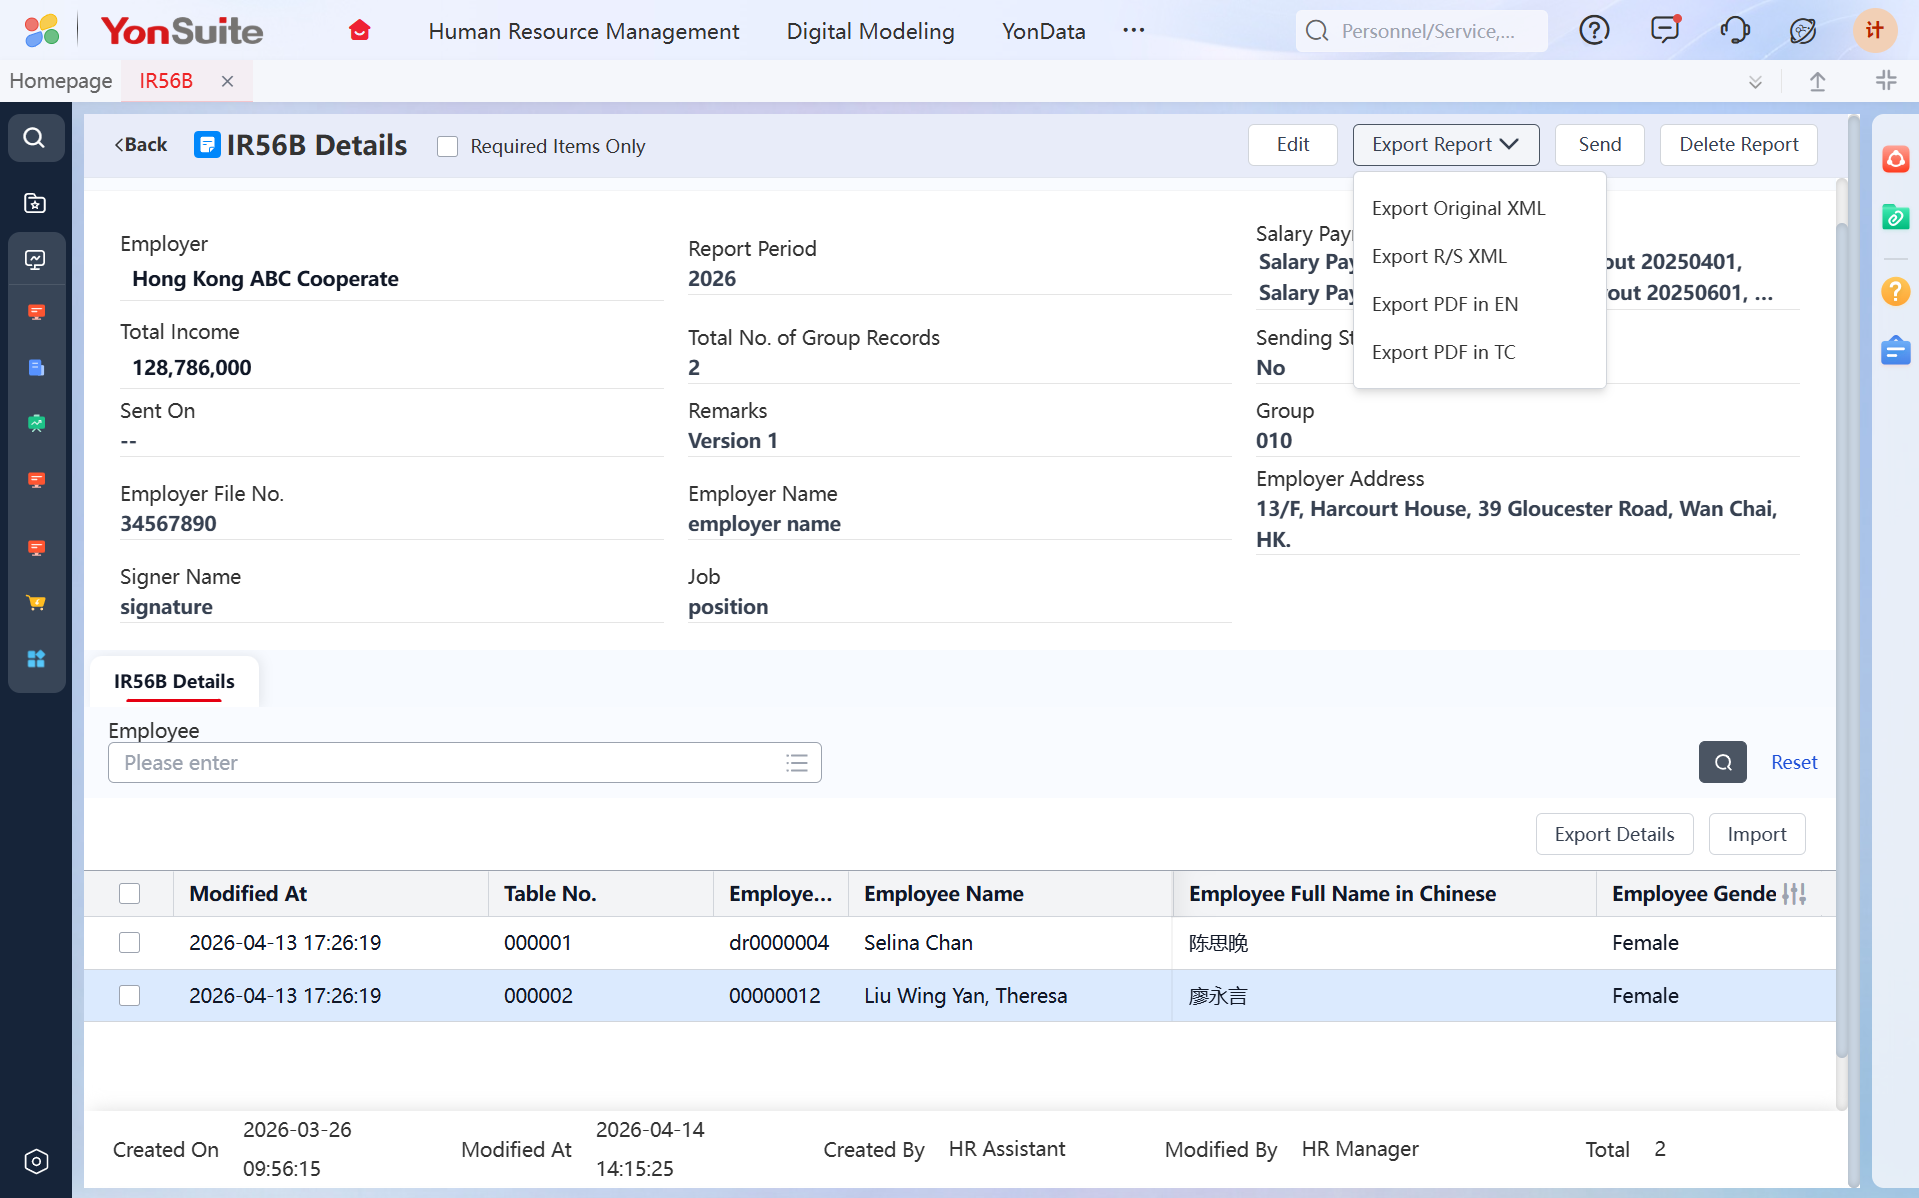Switch to the Homepage tab
This screenshot has height=1198, width=1919.
[61, 81]
